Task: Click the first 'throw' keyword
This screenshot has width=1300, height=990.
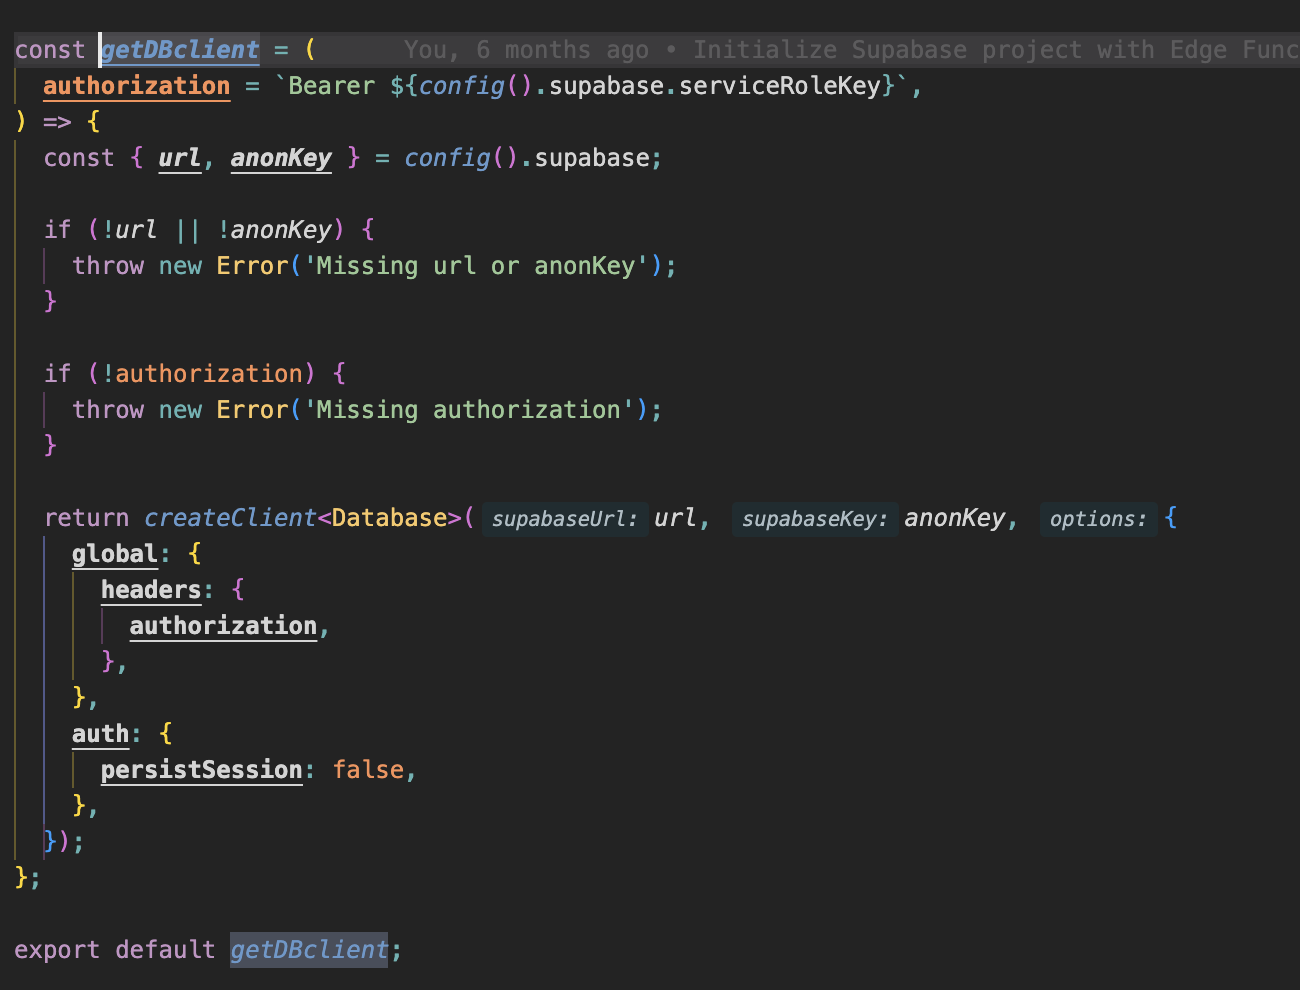Action: coord(108,266)
